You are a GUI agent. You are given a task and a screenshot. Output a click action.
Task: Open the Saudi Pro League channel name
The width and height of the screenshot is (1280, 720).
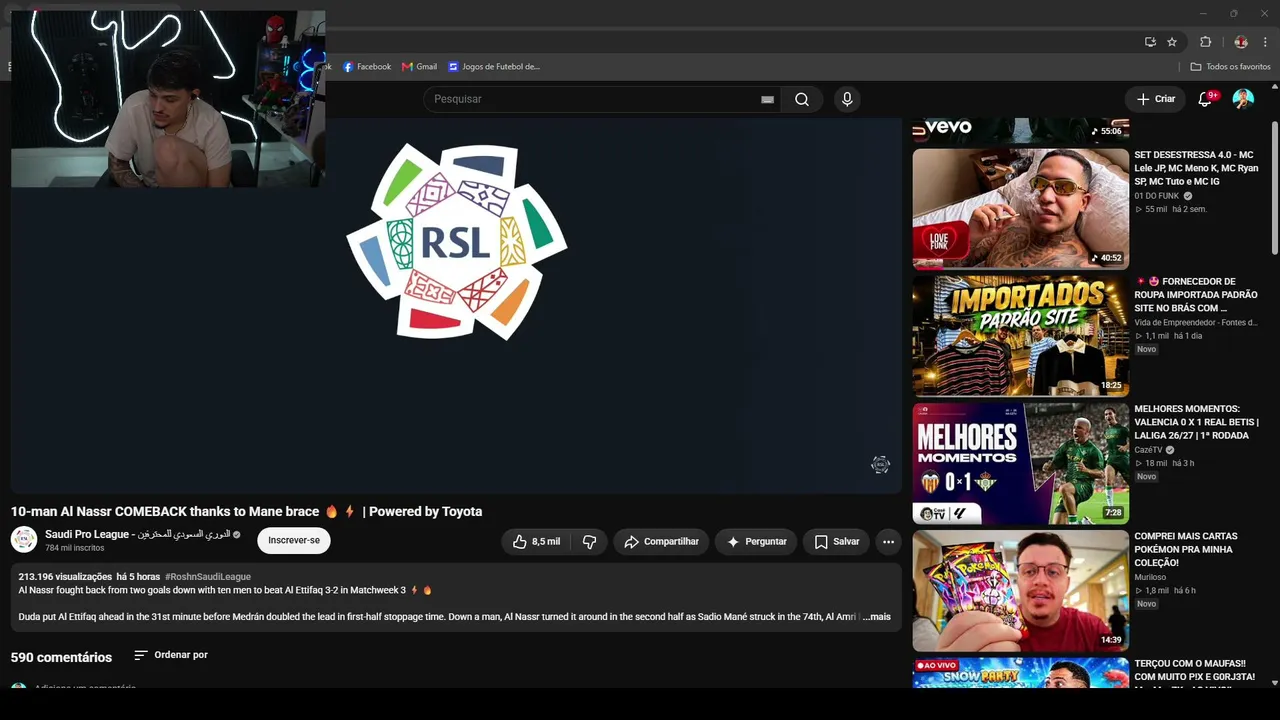[137, 535]
